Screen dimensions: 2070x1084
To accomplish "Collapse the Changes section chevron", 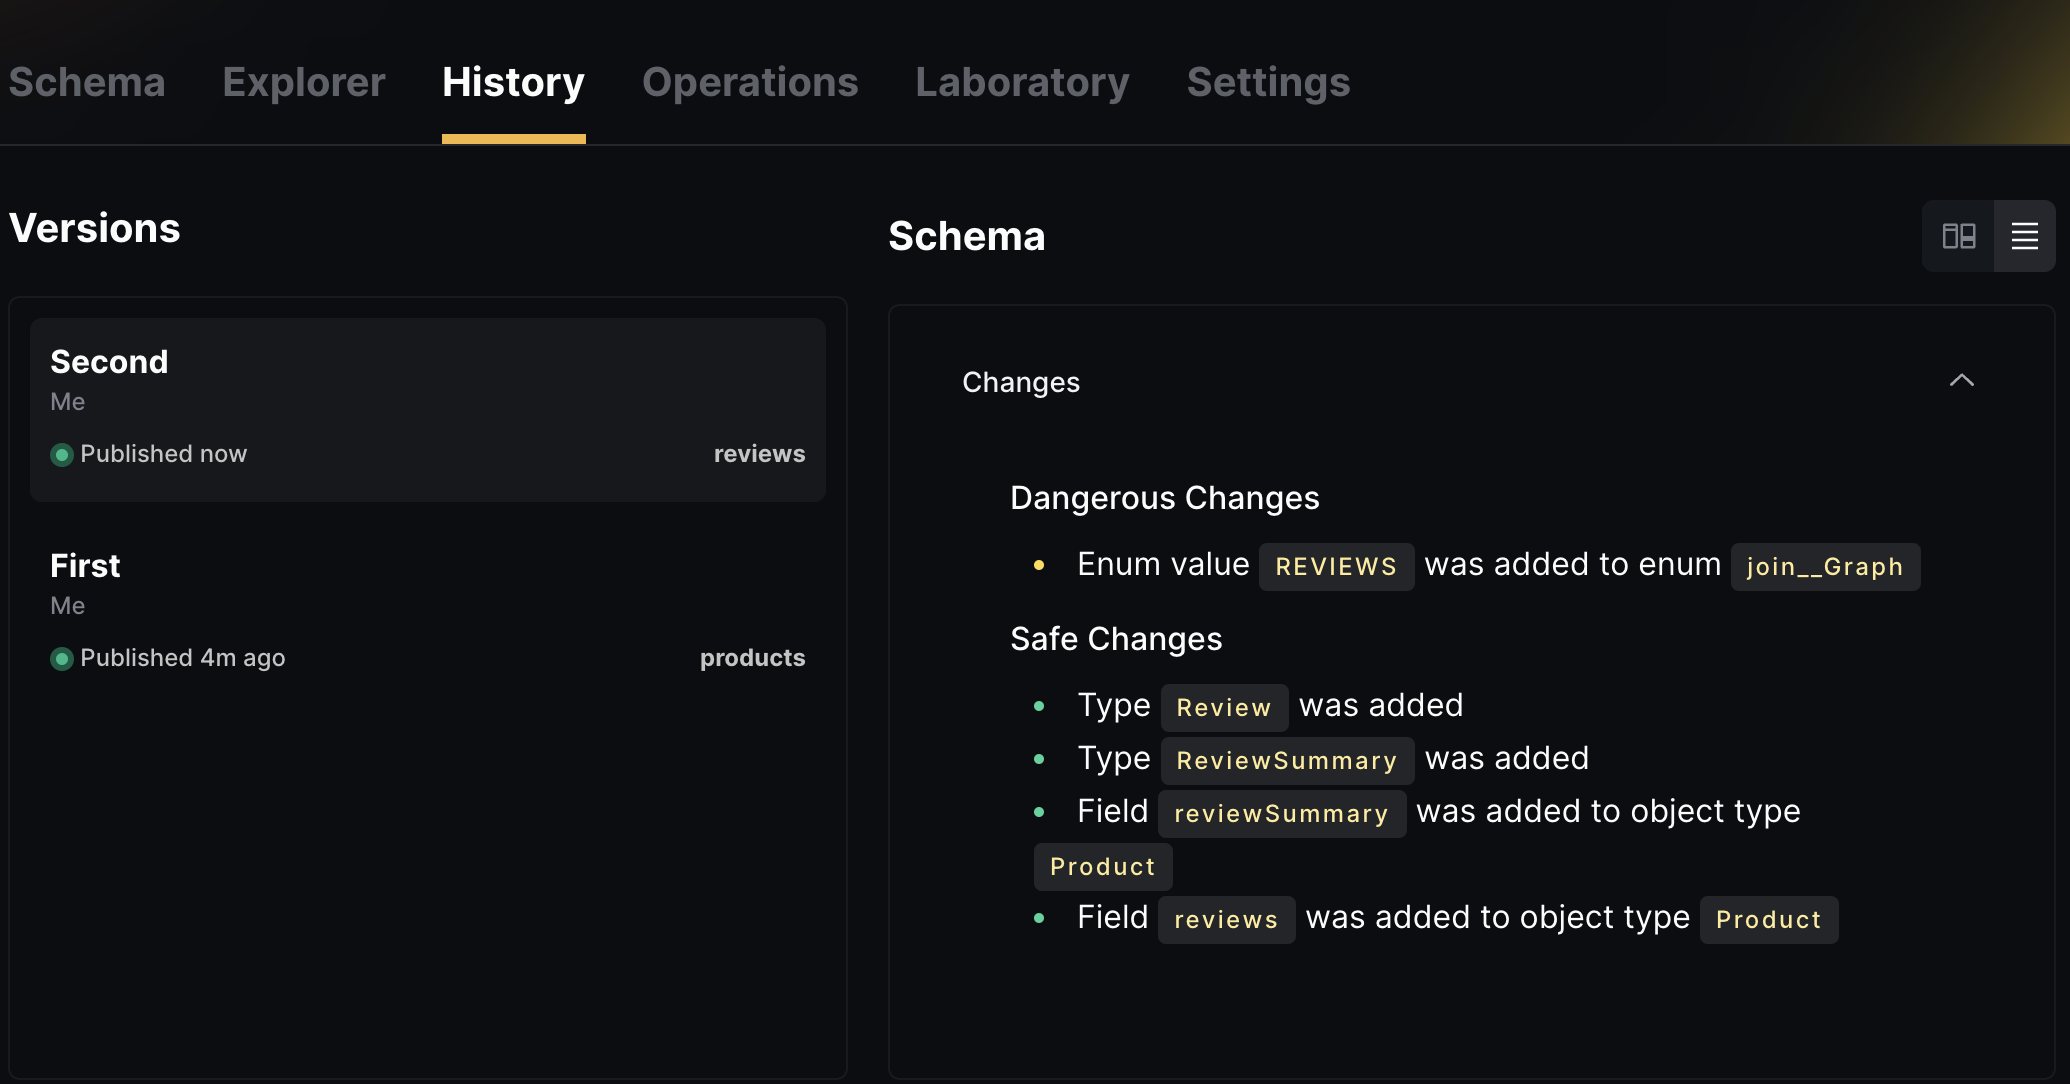I will (1962, 380).
